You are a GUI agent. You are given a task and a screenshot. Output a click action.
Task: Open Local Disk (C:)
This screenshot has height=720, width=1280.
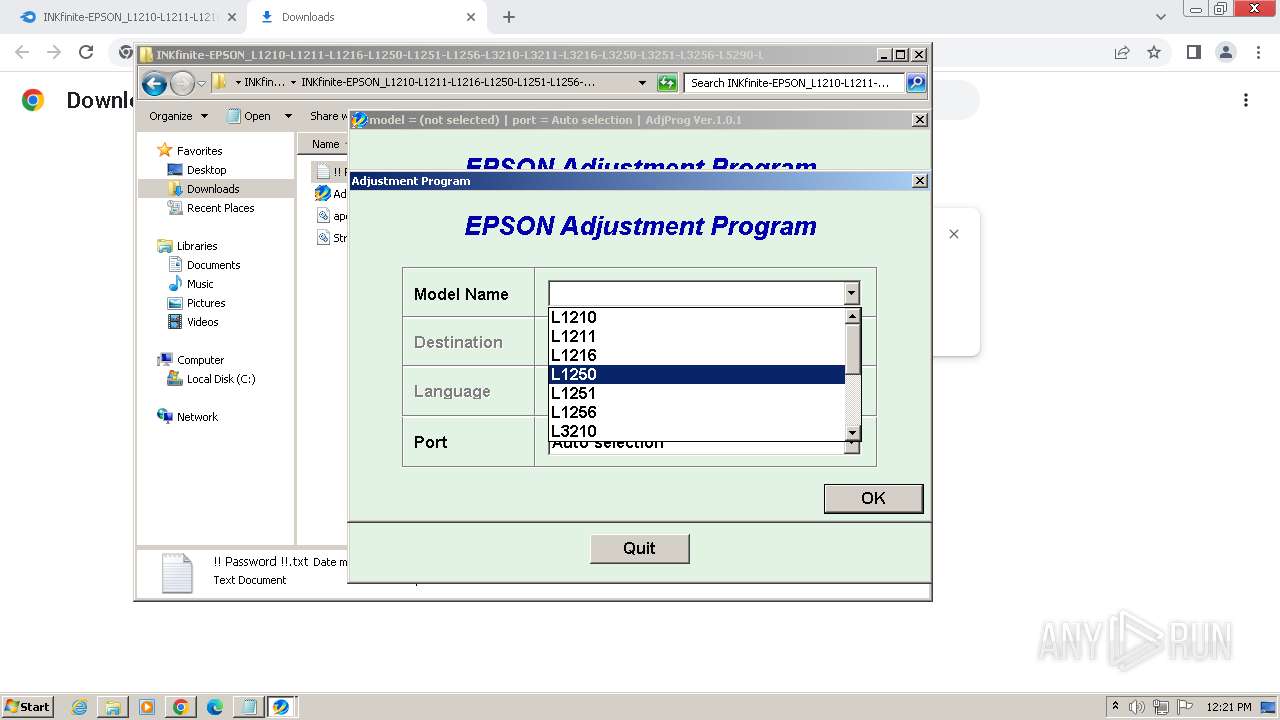(x=221, y=379)
